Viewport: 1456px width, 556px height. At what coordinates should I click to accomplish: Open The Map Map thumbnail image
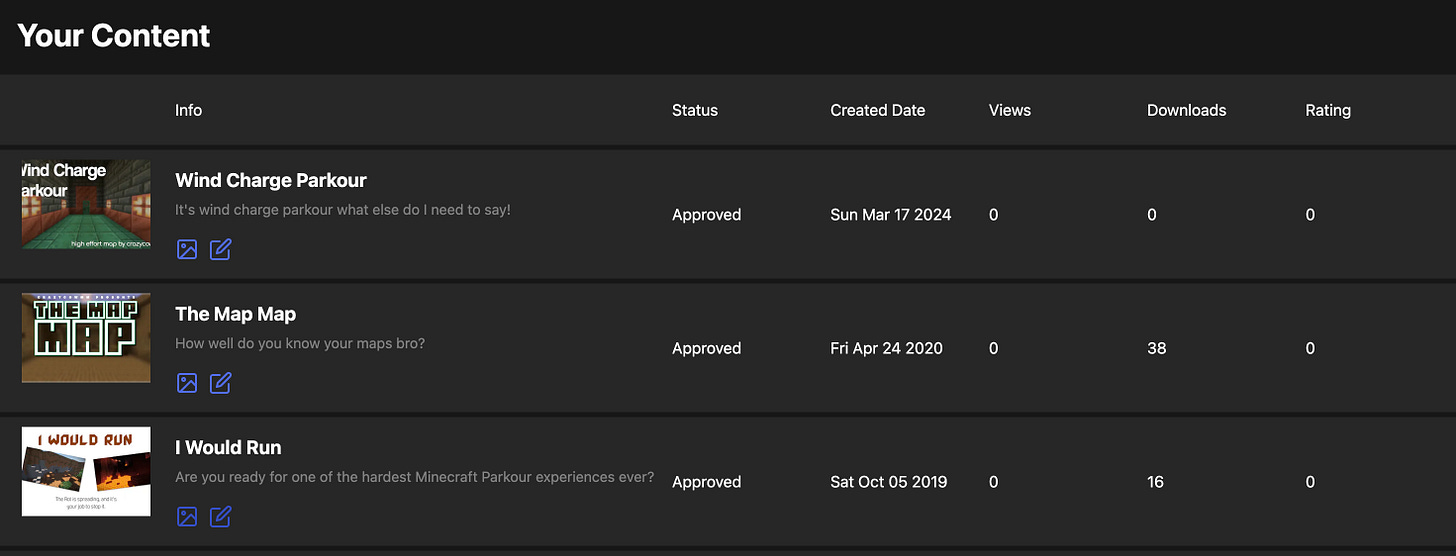point(86,338)
